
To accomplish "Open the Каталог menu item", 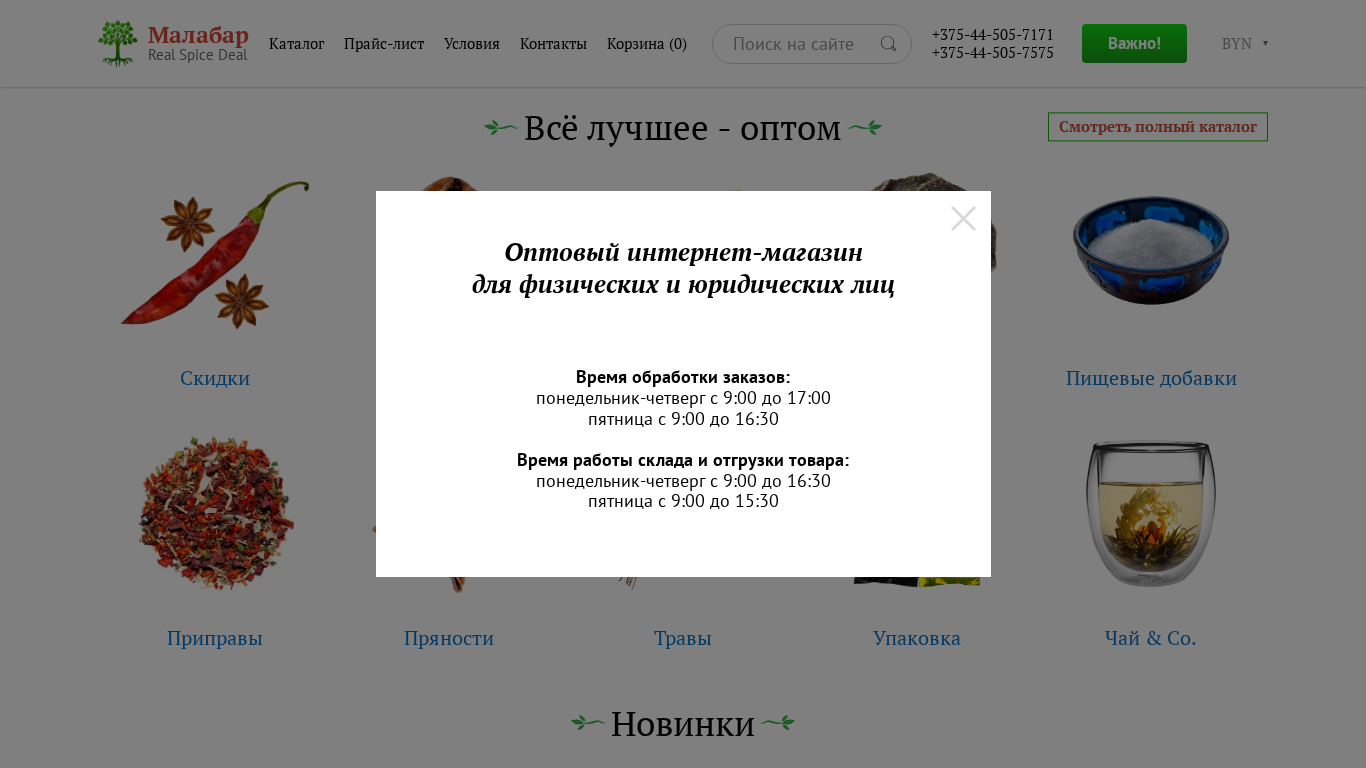I will (297, 44).
